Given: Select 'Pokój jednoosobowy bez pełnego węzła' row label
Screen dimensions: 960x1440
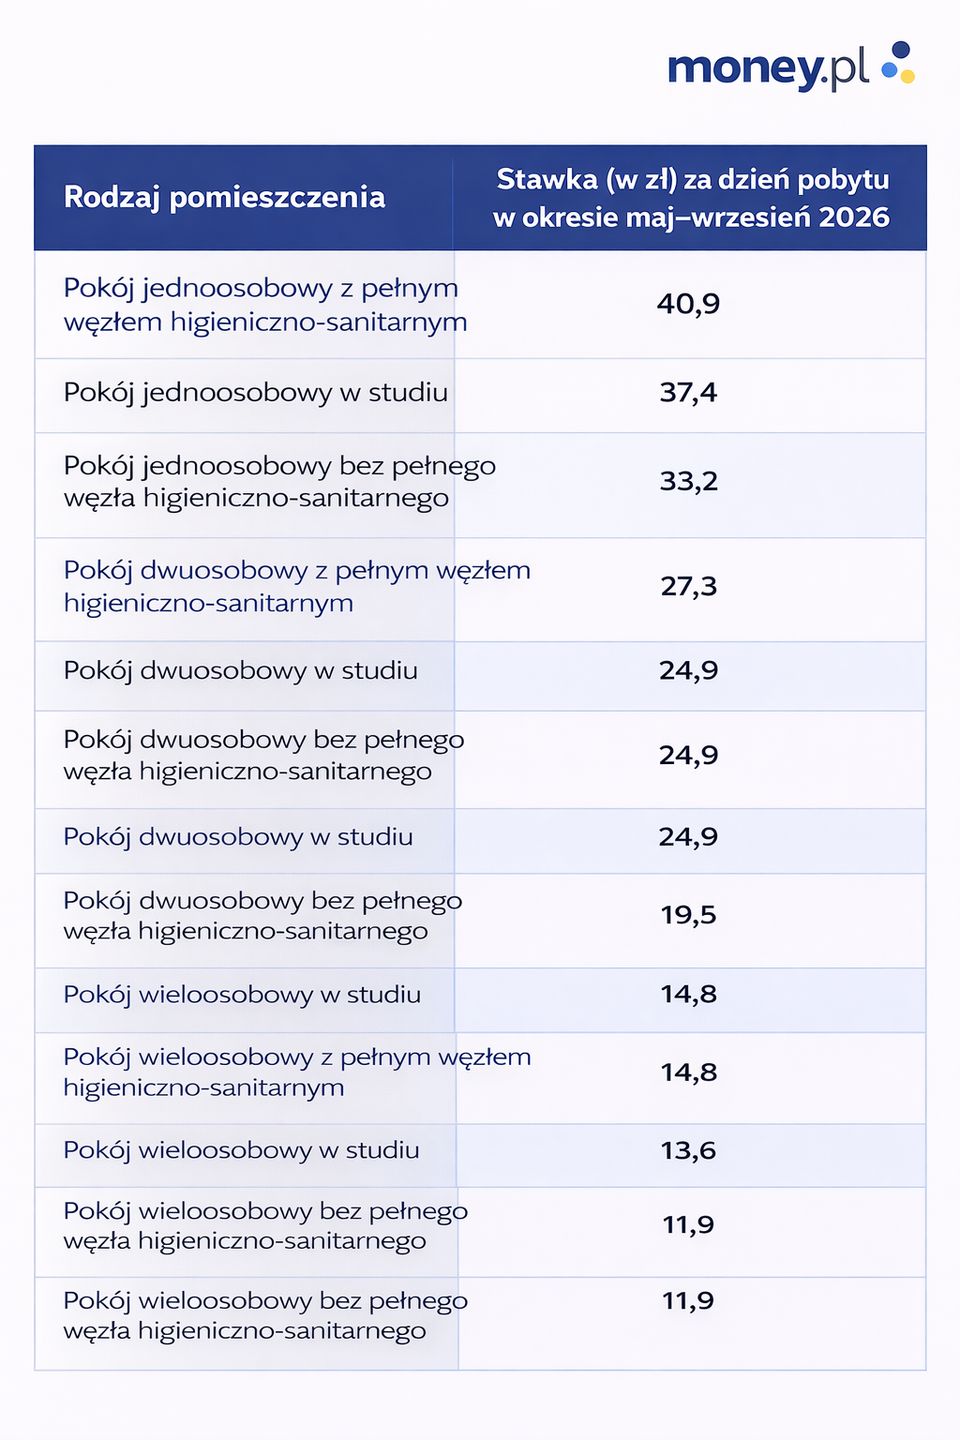Looking at the screenshot, I should click(279, 482).
